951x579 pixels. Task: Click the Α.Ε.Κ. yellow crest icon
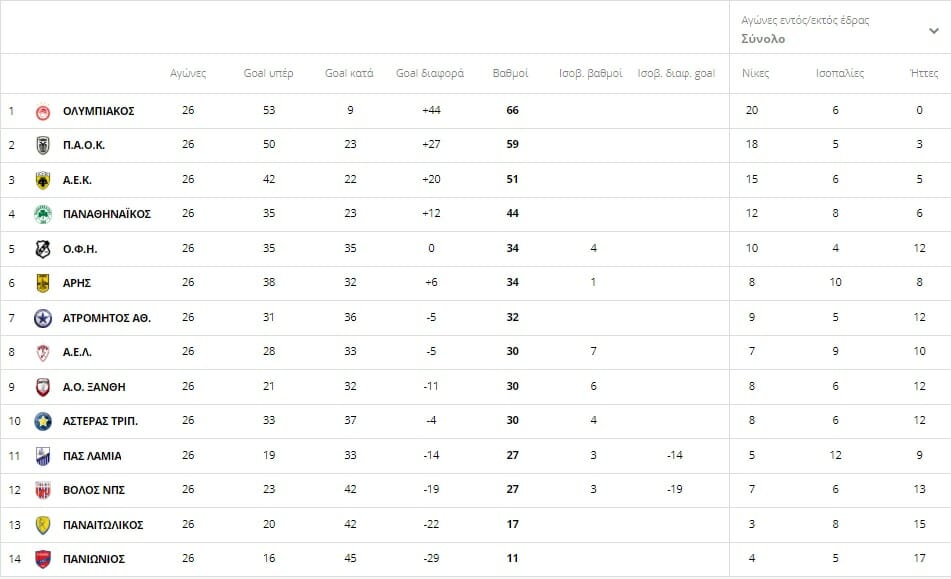click(x=42, y=180)
